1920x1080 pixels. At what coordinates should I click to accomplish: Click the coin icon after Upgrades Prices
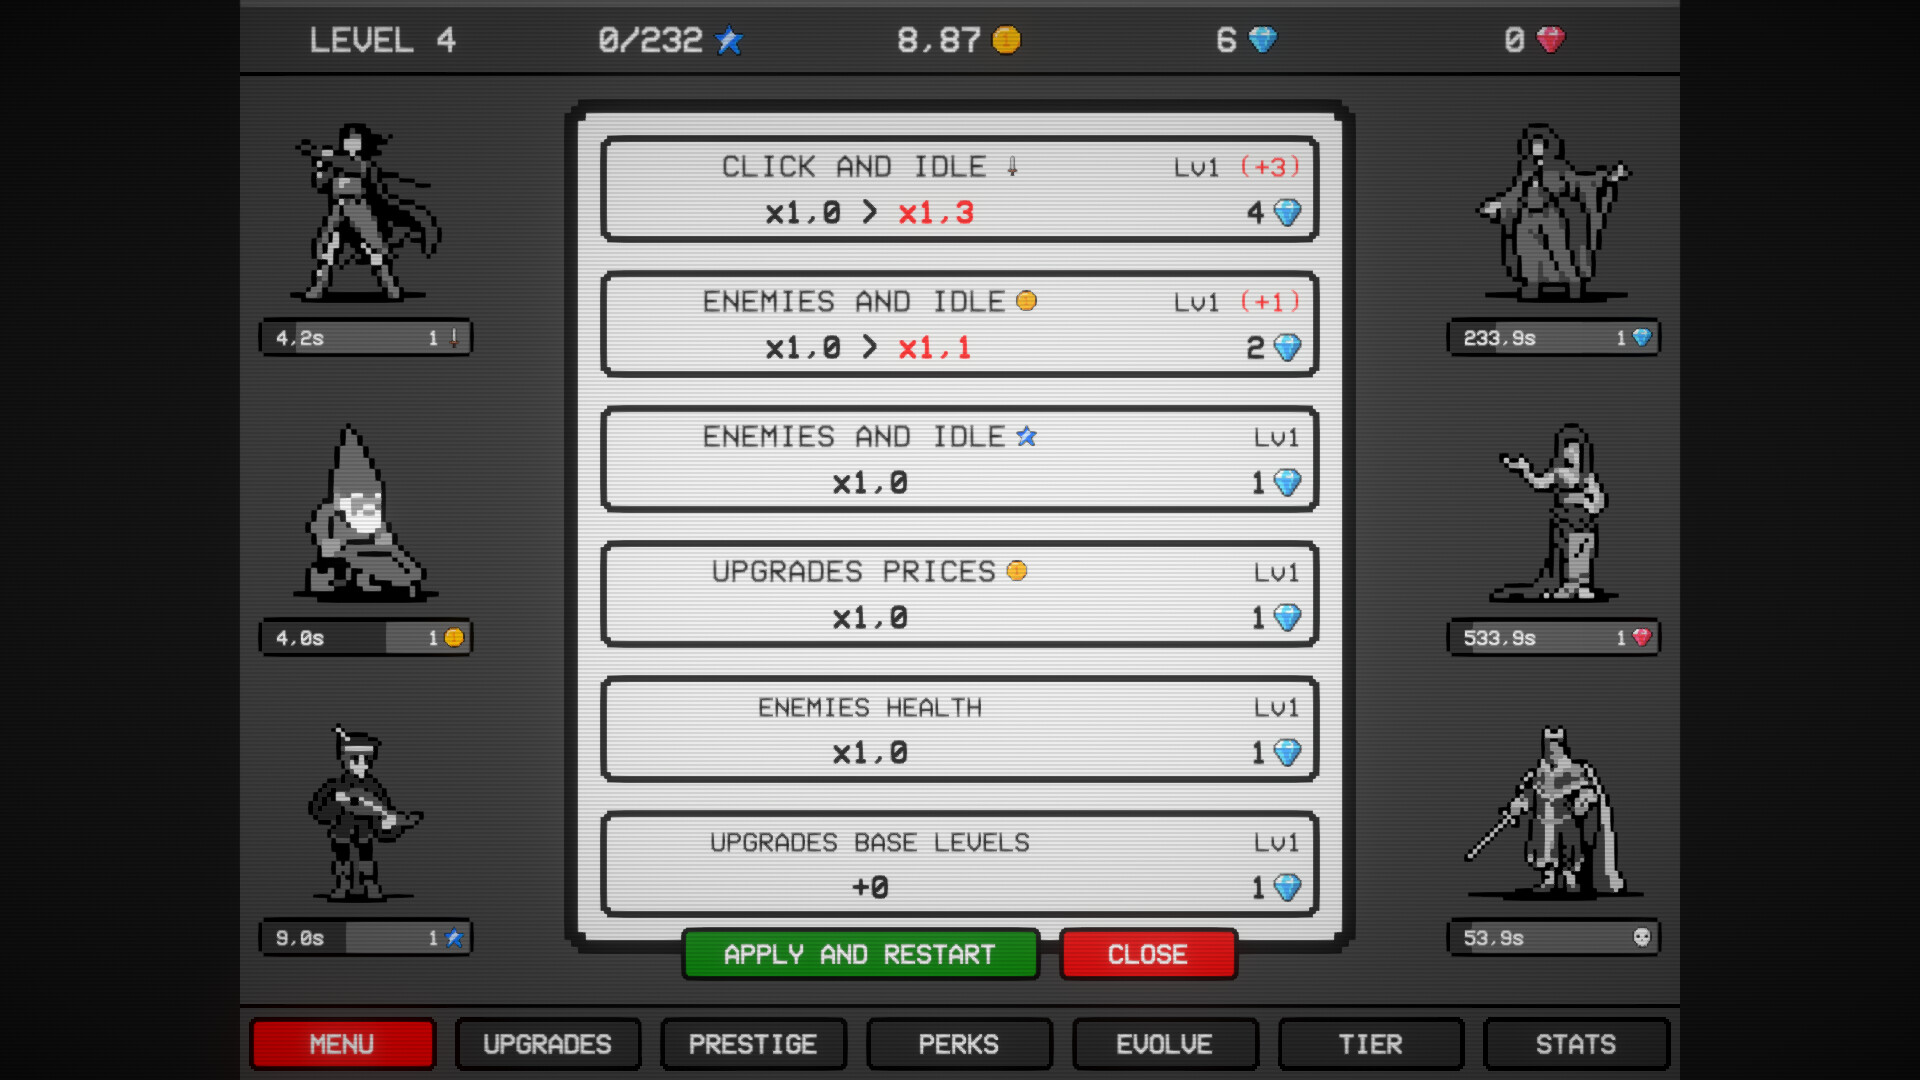pyautogui.click(x=1017, y=571)
